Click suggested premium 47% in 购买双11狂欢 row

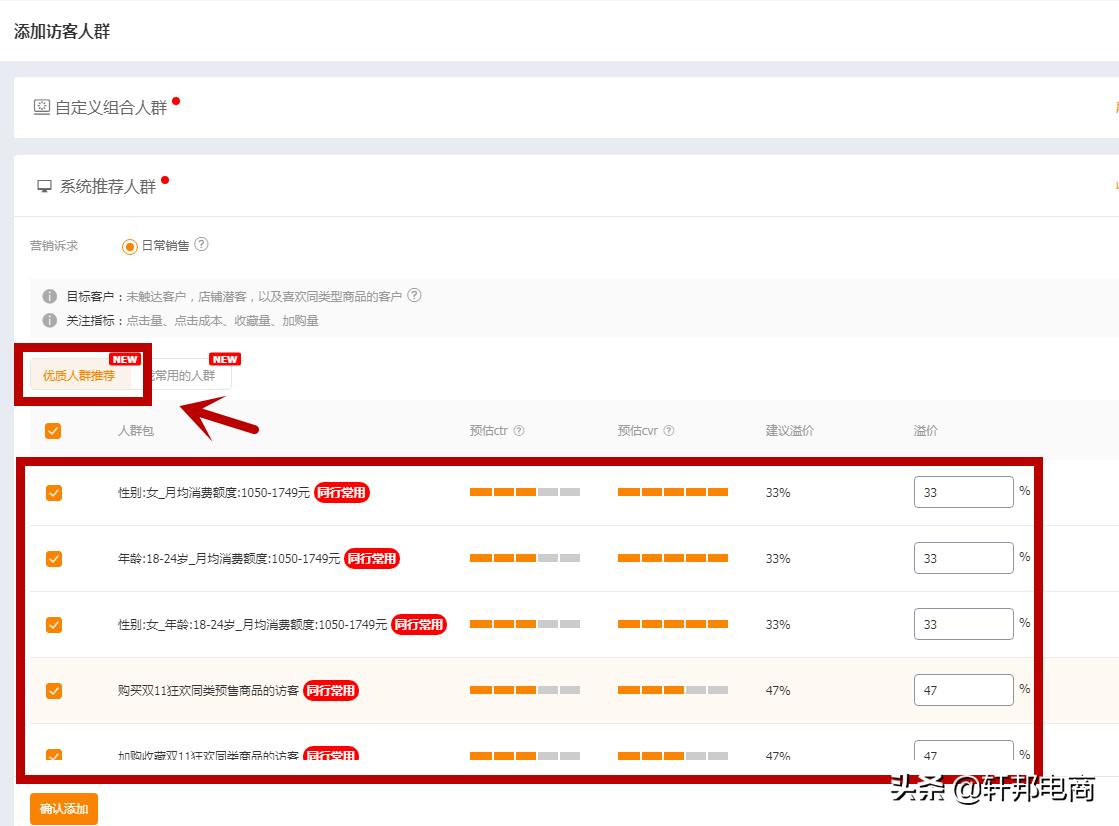[778, 690]
